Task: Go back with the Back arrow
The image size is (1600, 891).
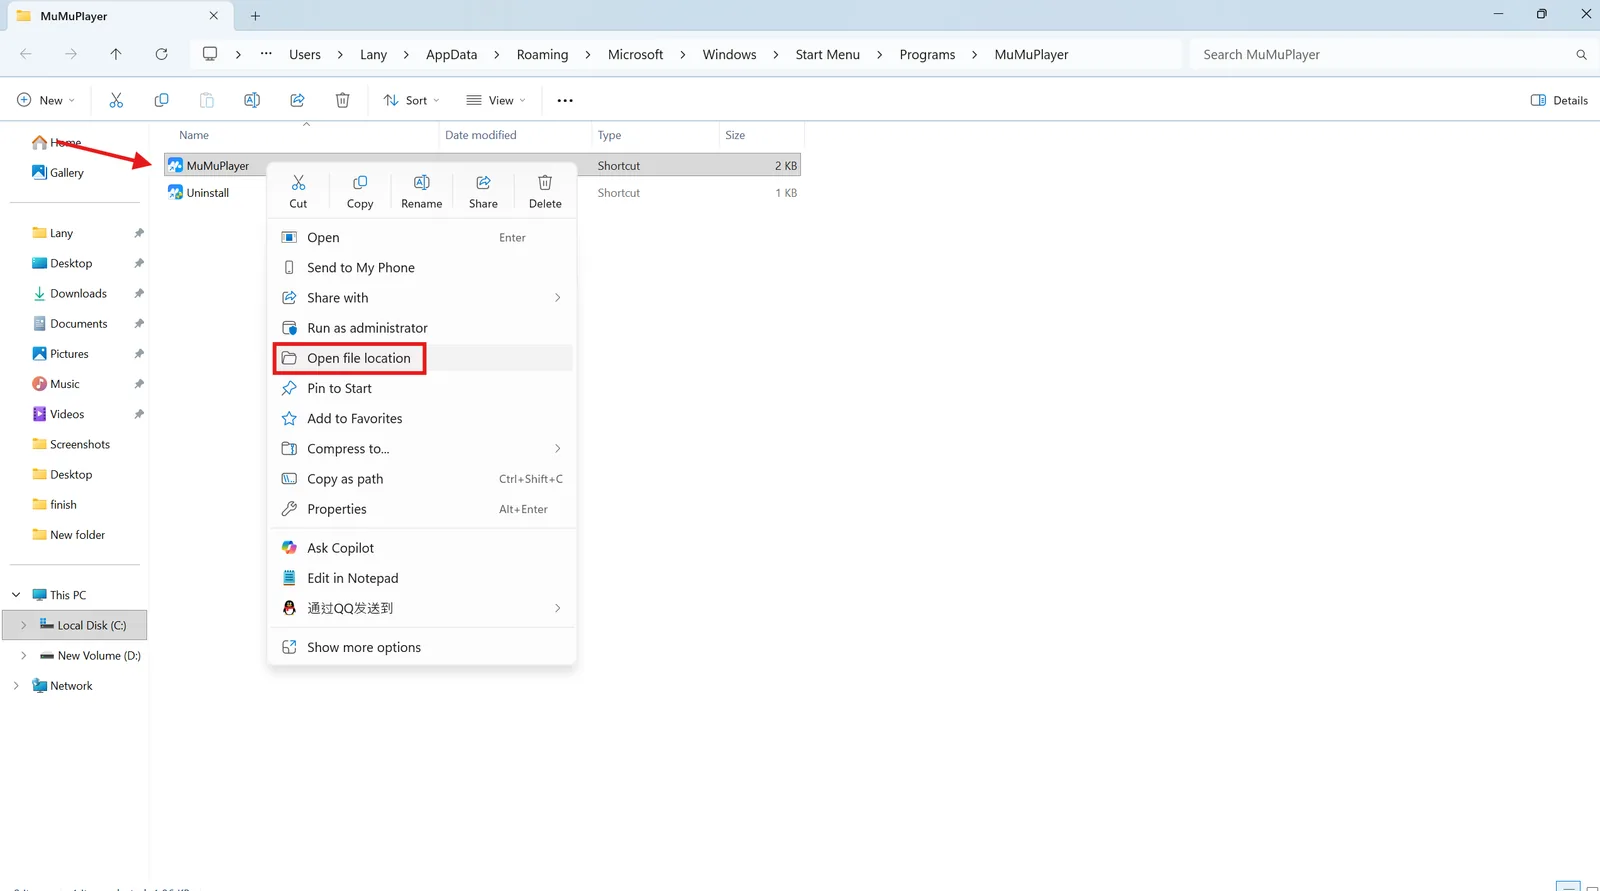Action: (26, 54)
